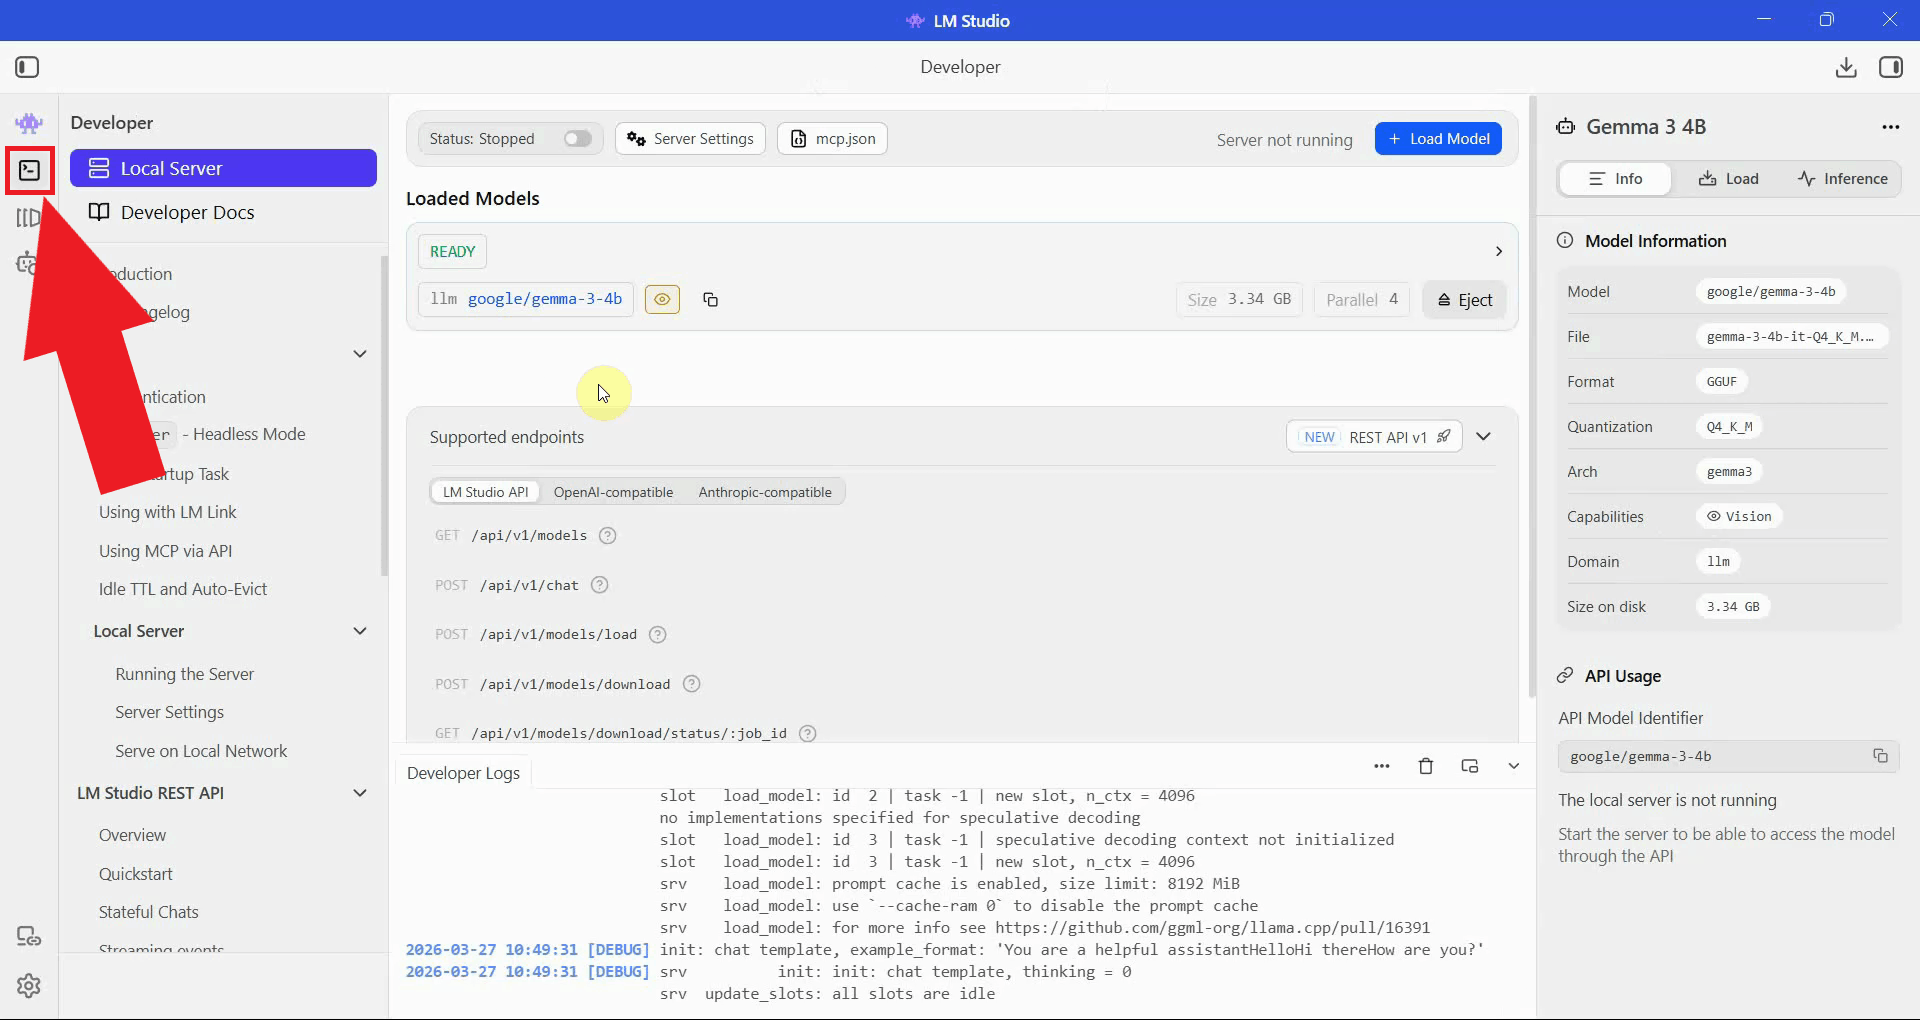The image size is (1920, 1020).
Task: Open the three-dot menu above Developer Logs
Action: coord(1382,766)
